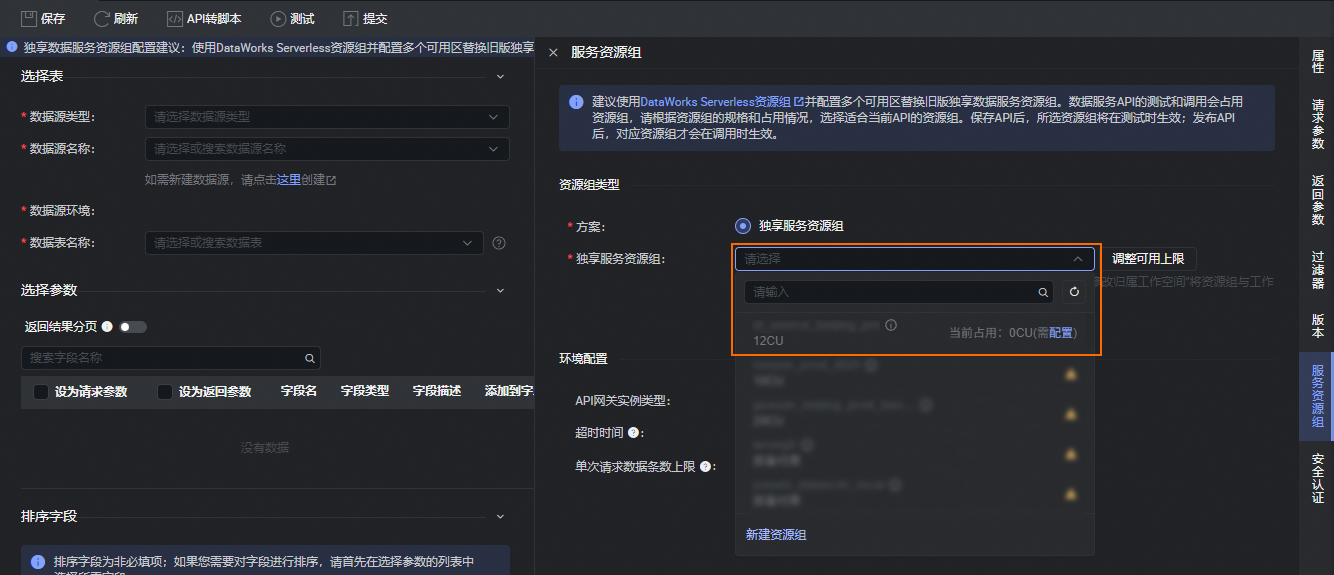Collapse the 选择表 section
This screenshot has height=575, width=1334.
tap(501, 76)
